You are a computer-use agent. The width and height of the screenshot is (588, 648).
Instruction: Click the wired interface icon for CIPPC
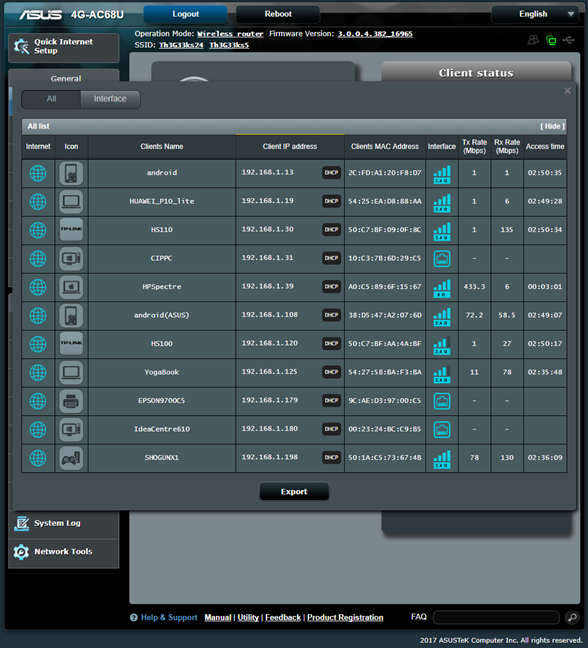click(442, 259)
